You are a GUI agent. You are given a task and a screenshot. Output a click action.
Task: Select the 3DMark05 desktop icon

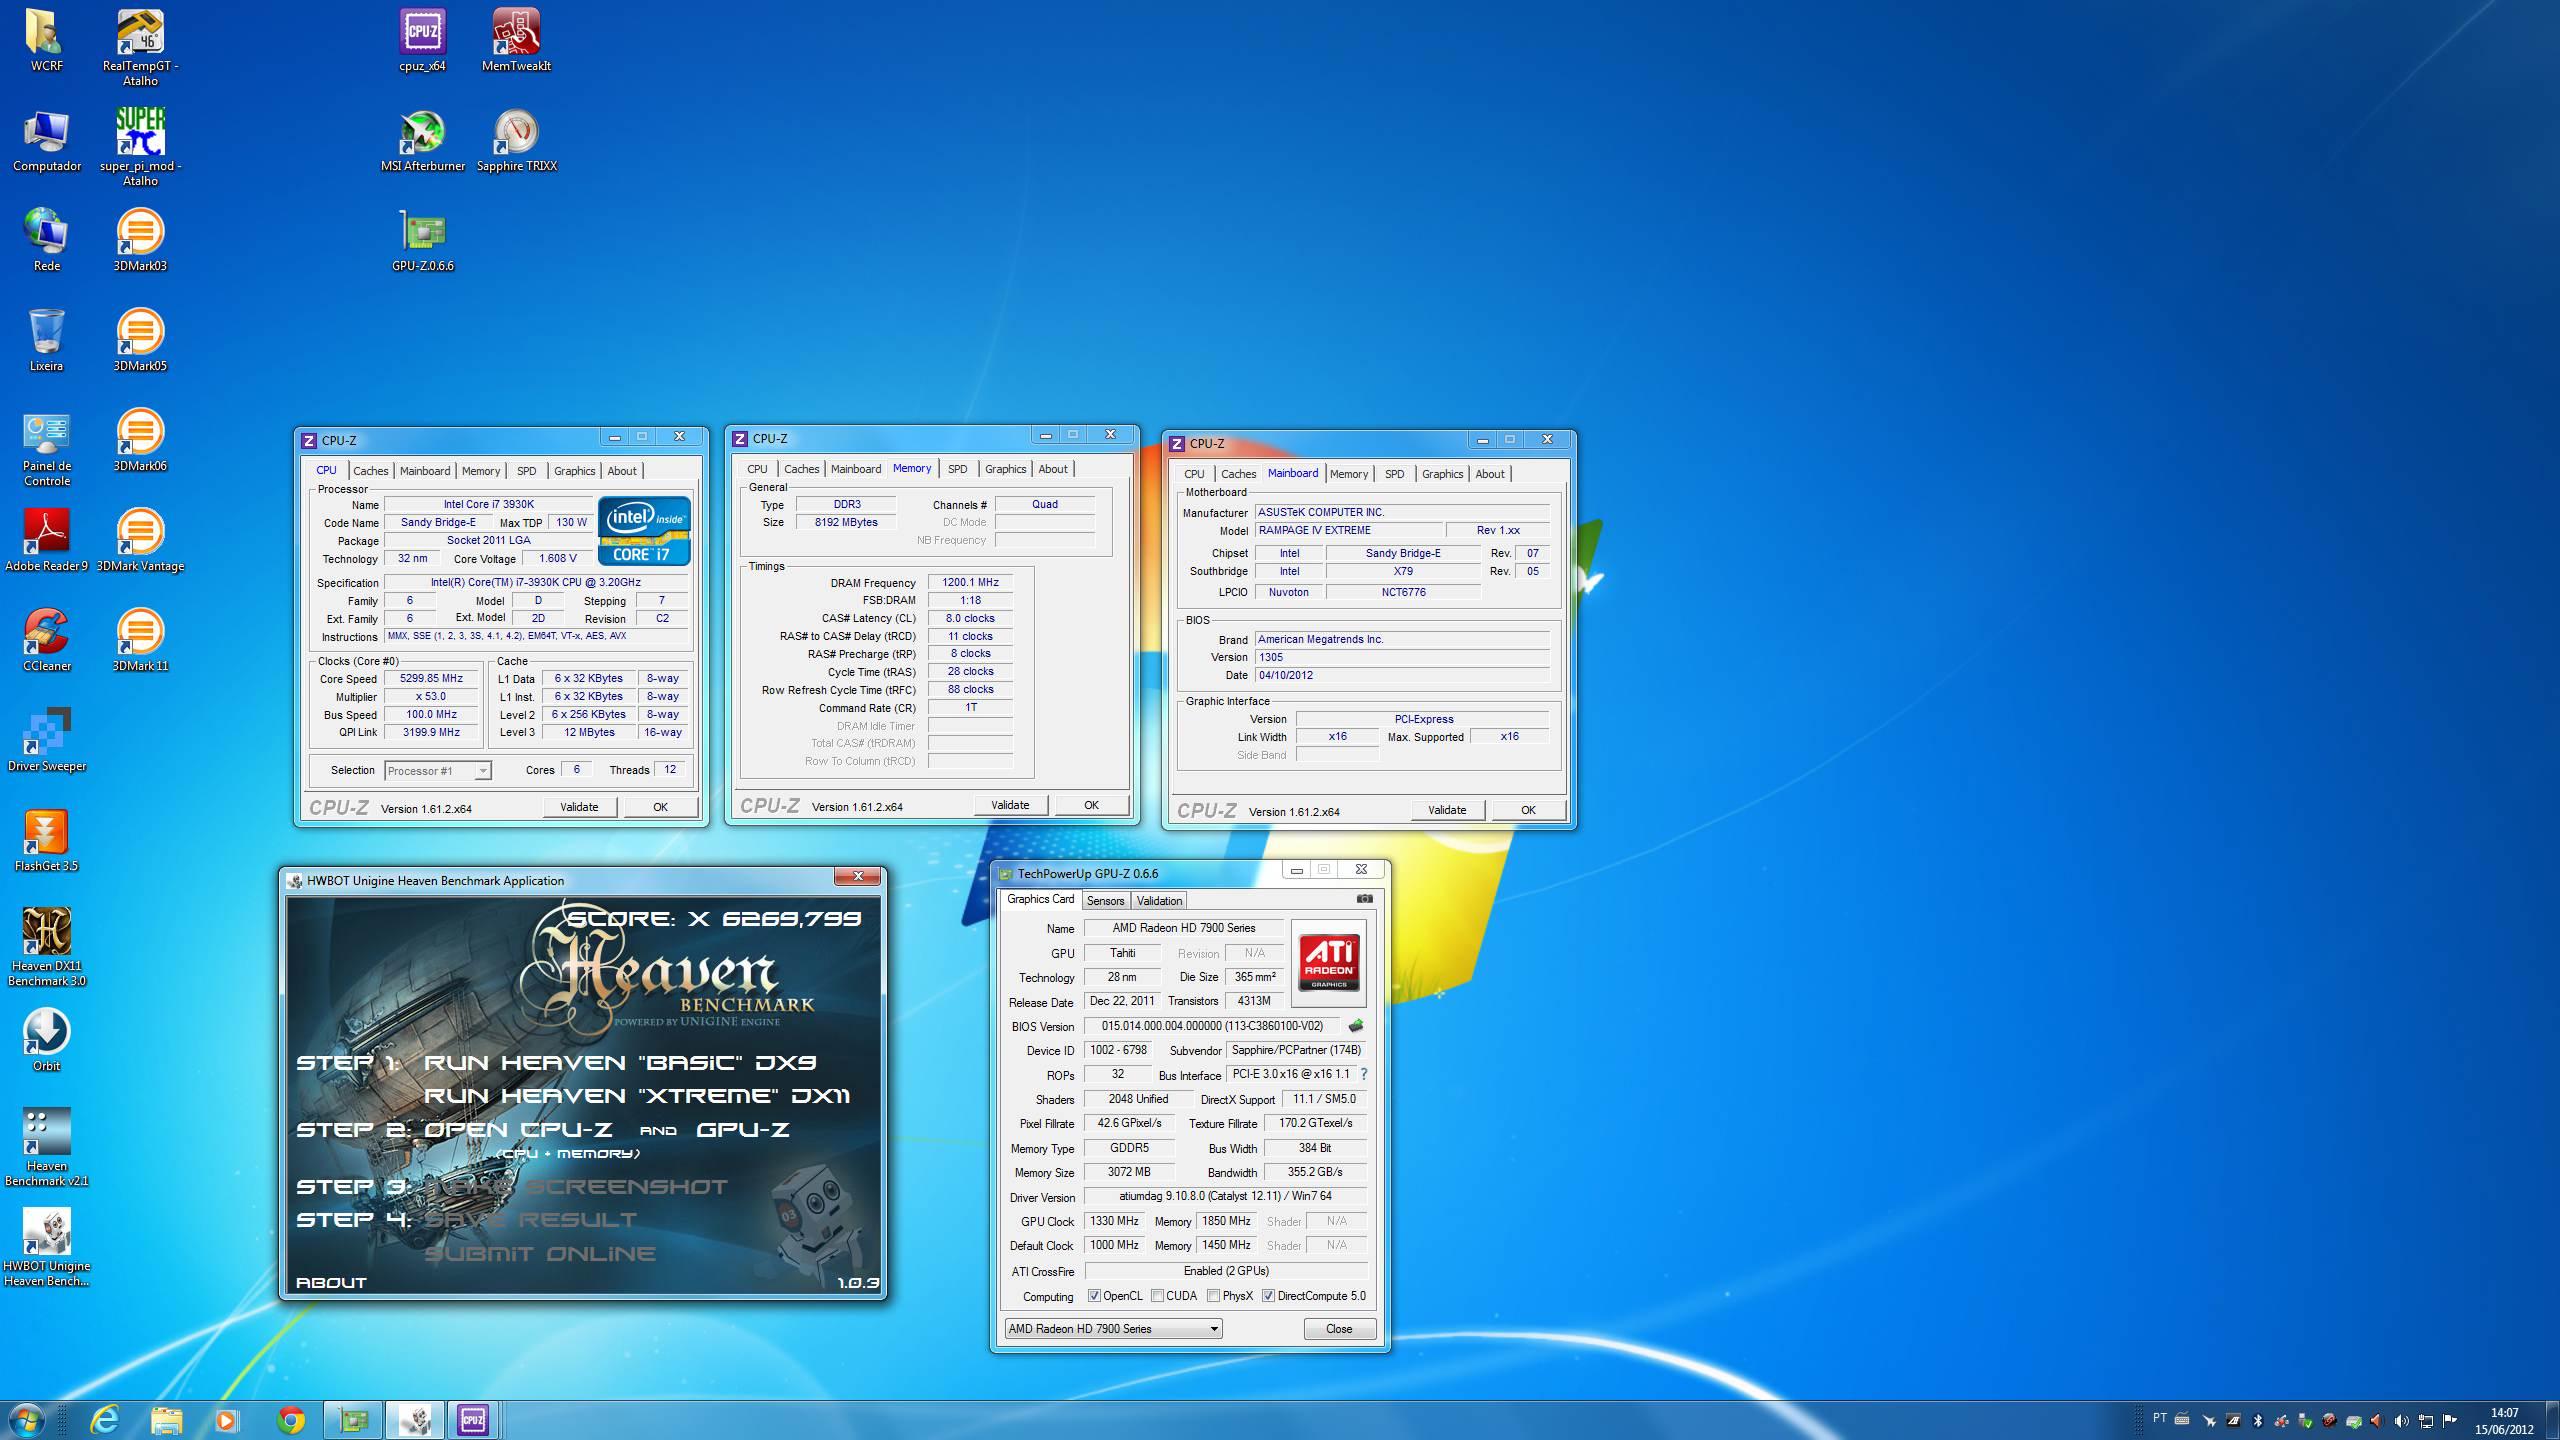[x=140, y=340]
